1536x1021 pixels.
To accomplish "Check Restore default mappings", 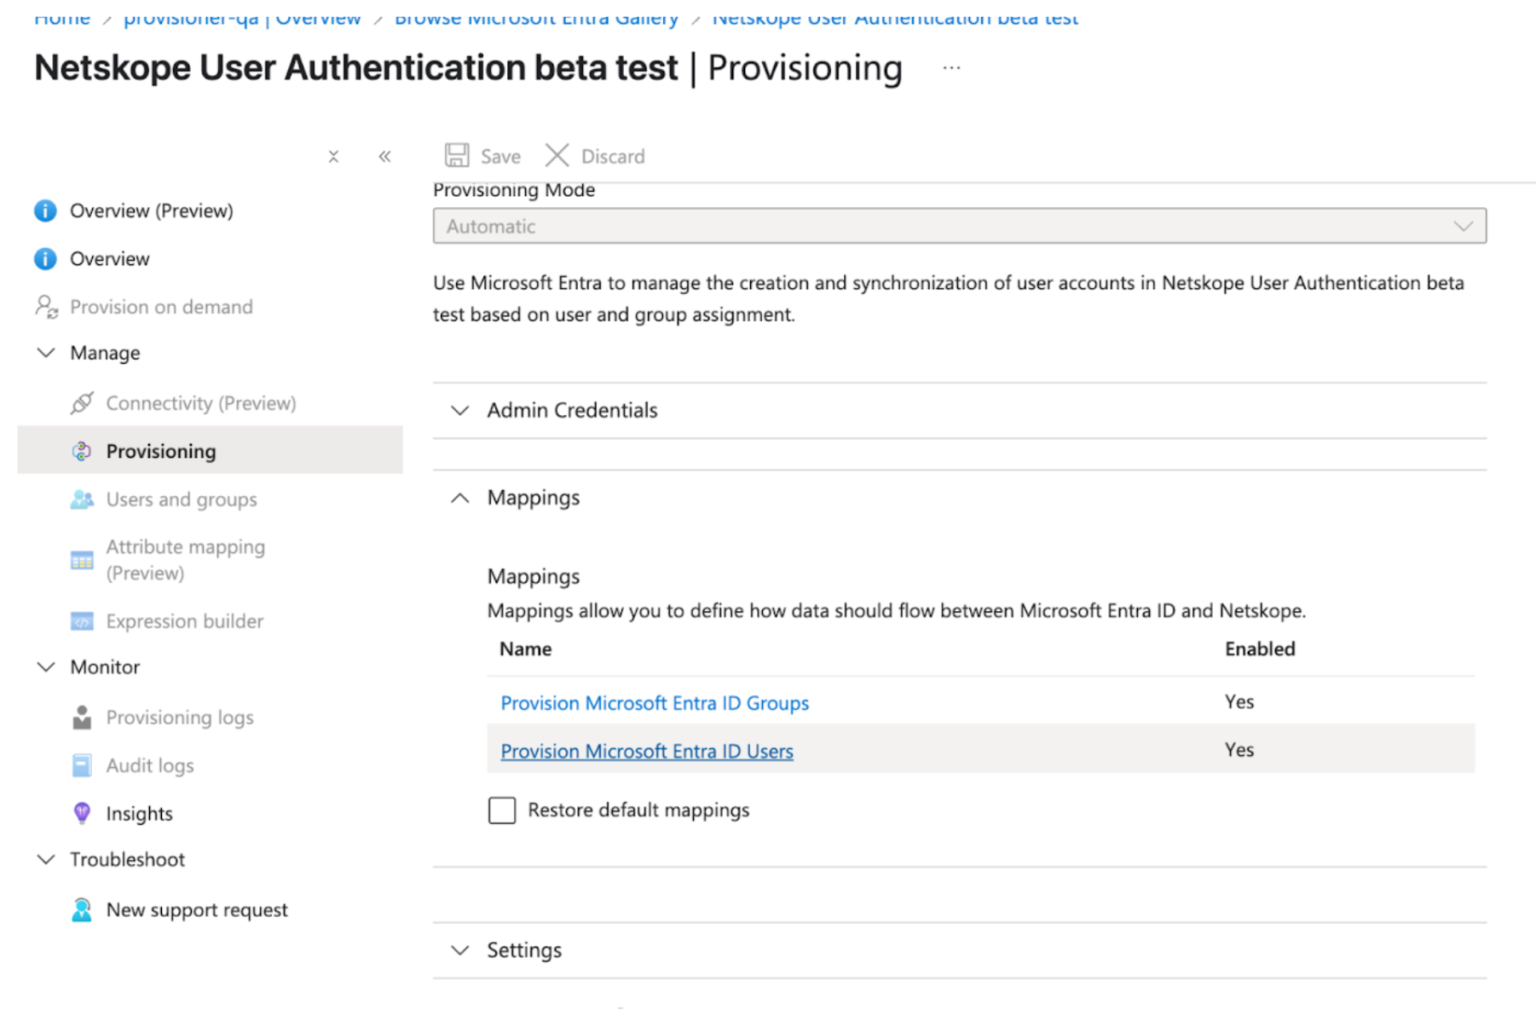I will coord(502,810).
